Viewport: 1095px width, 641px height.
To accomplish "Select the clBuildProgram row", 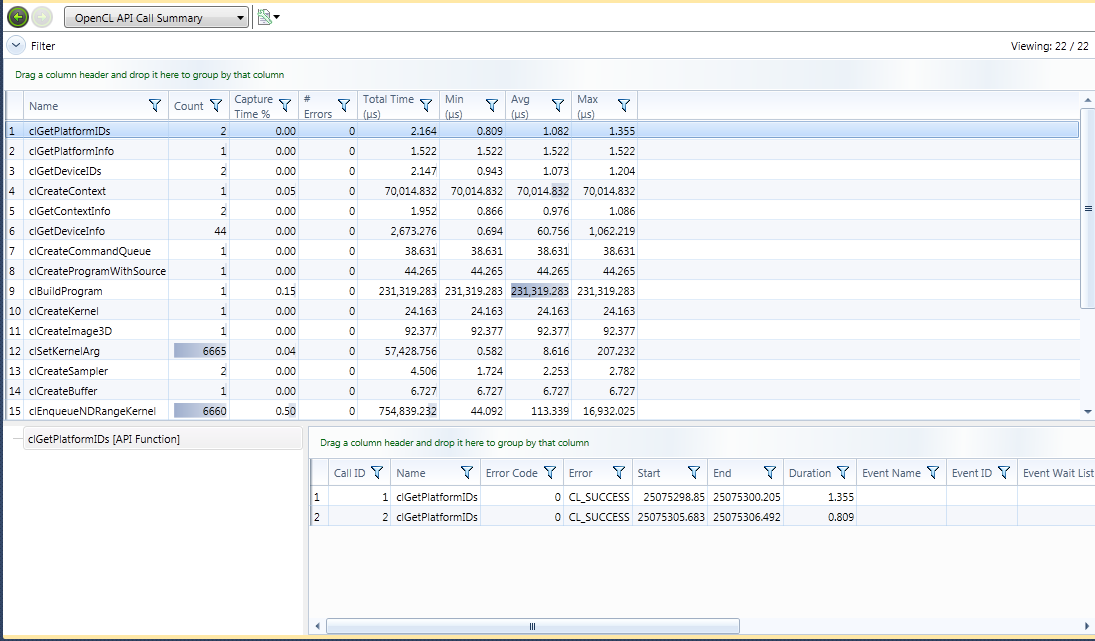I will click(66, 291).
